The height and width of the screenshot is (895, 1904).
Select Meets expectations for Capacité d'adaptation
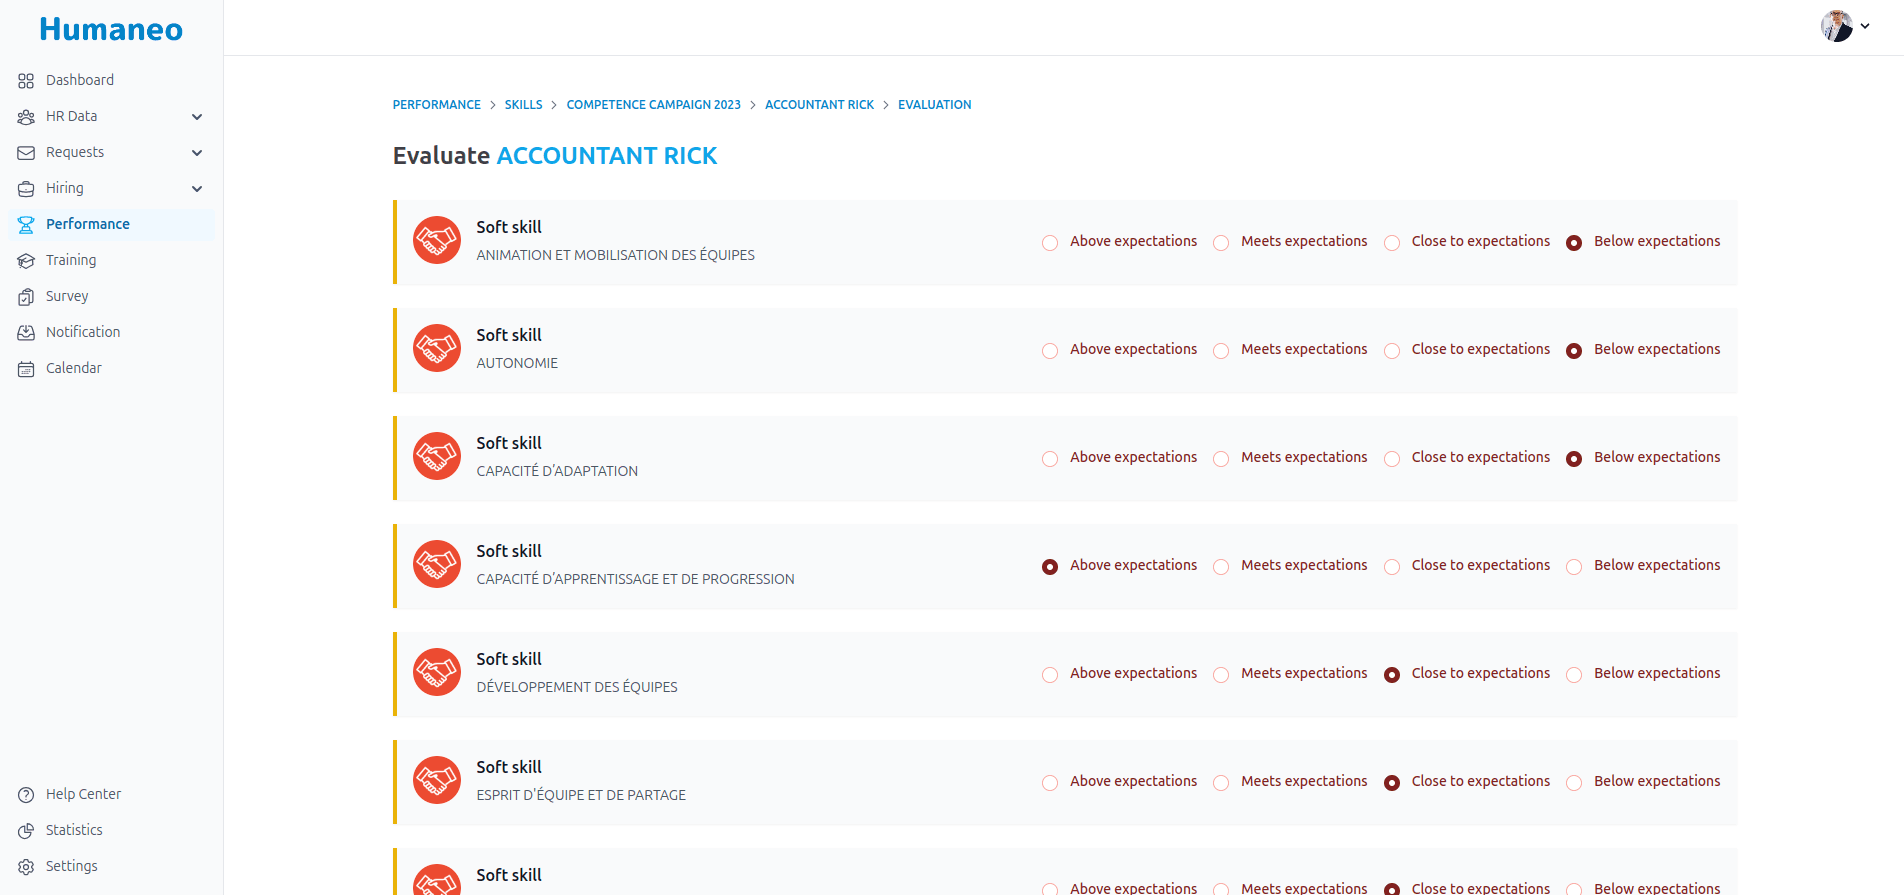pos(1221,459)
